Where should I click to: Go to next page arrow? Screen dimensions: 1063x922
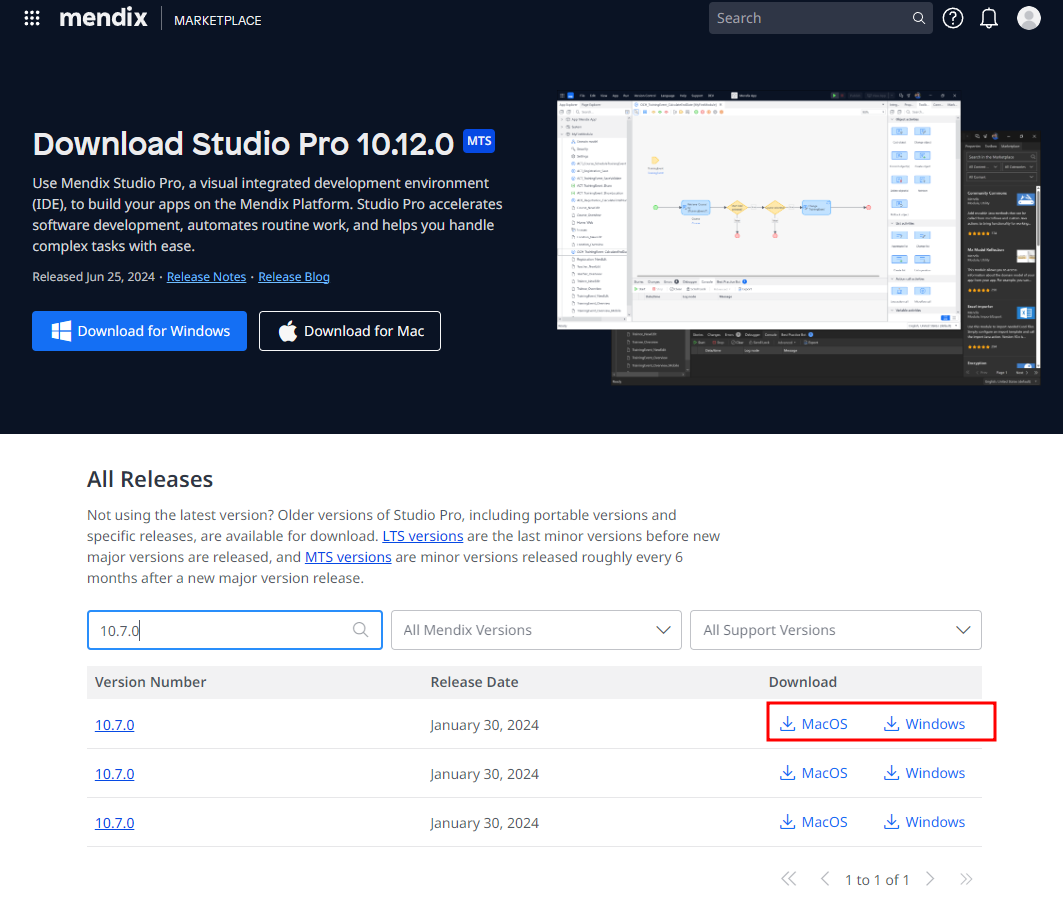click(x=930, y=879)
